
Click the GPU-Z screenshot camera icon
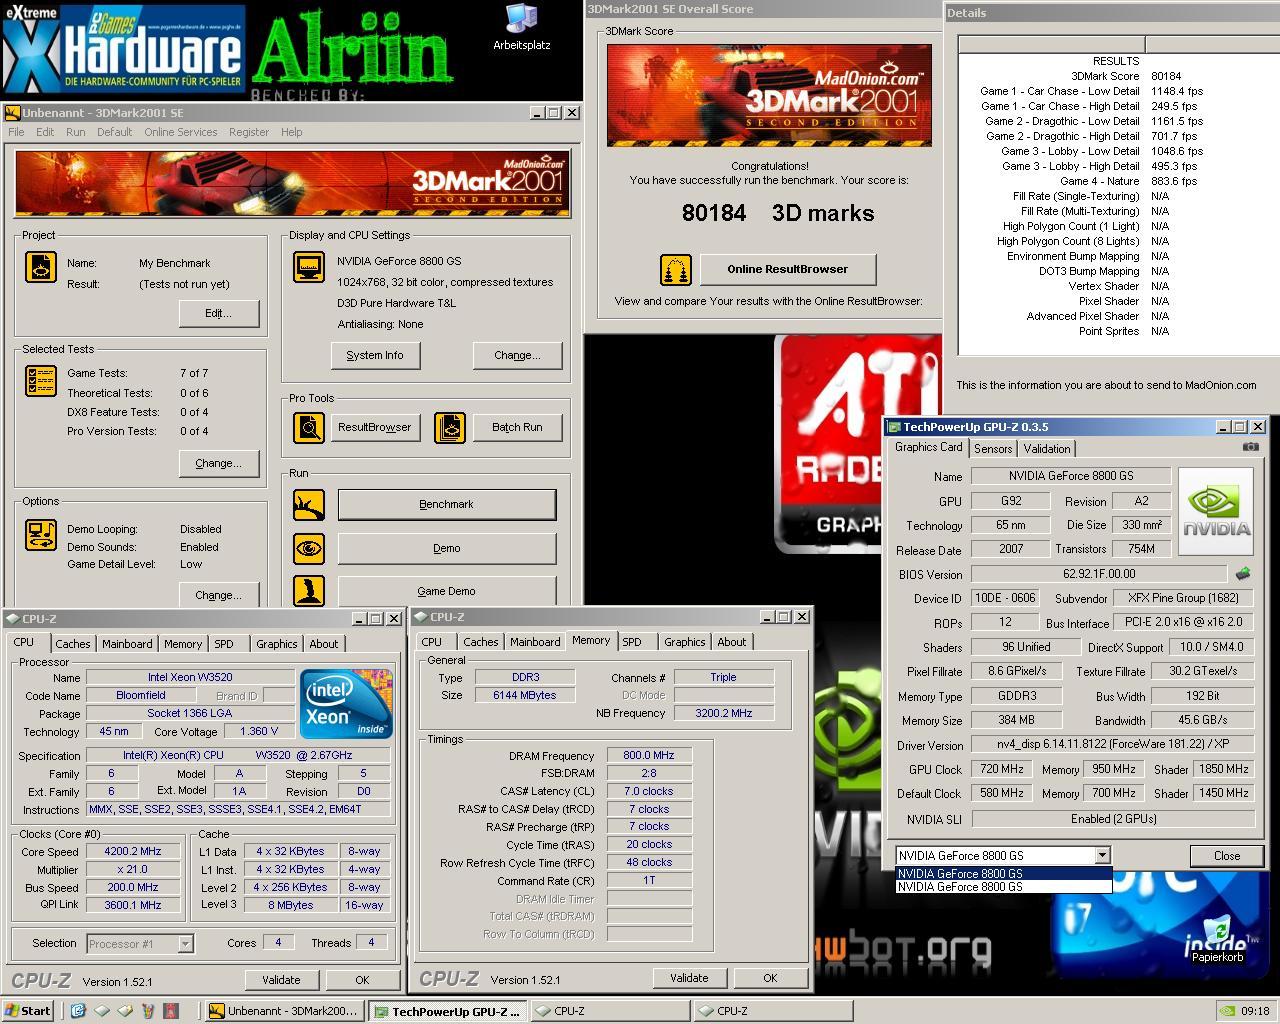(x=1250, y=447)
